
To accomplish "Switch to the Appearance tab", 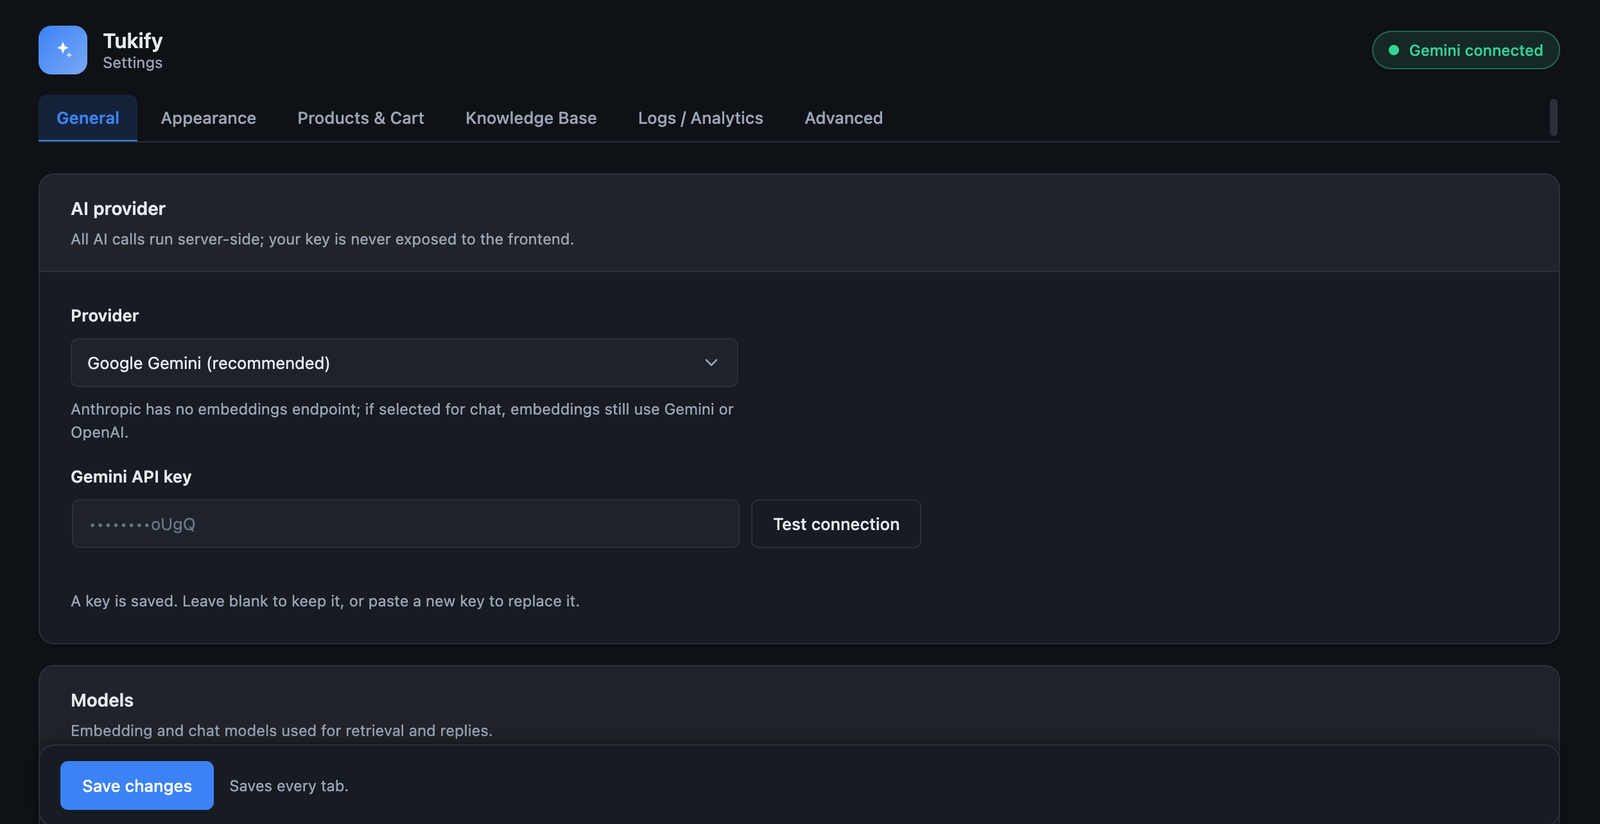I will pos(208,118).
